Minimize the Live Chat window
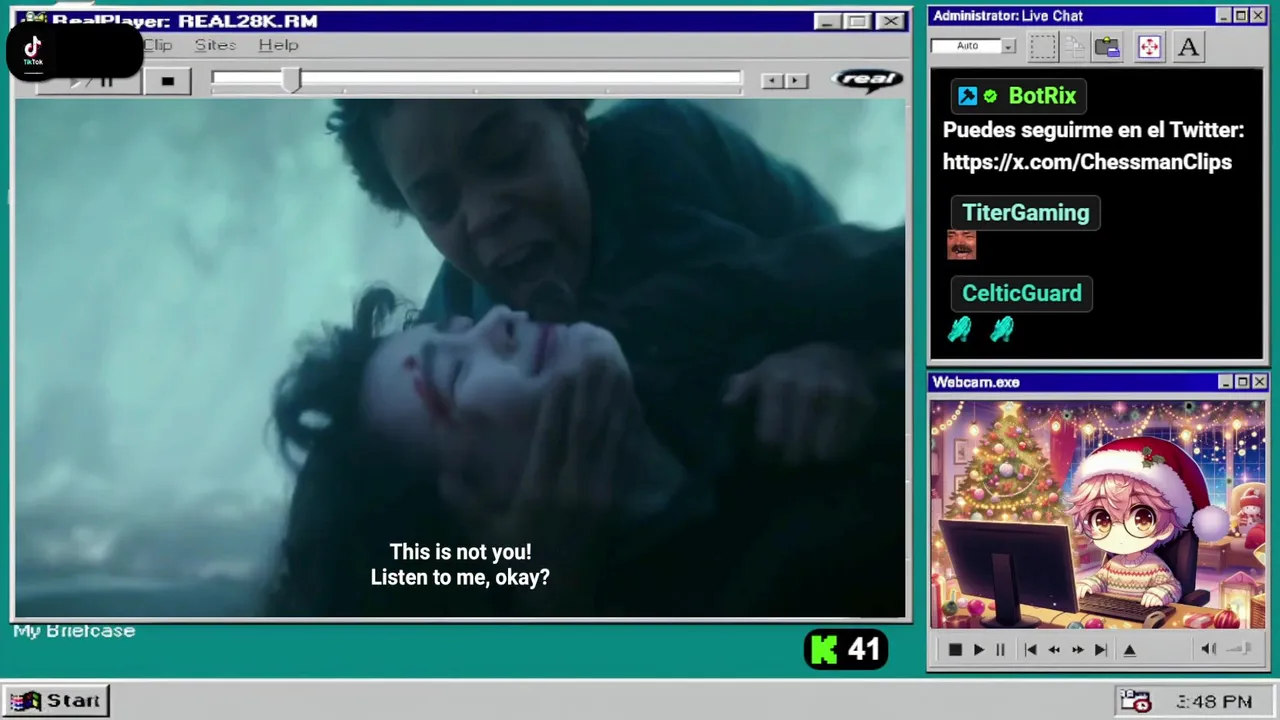This screenshot has height=720, width=1280. 1224,16
